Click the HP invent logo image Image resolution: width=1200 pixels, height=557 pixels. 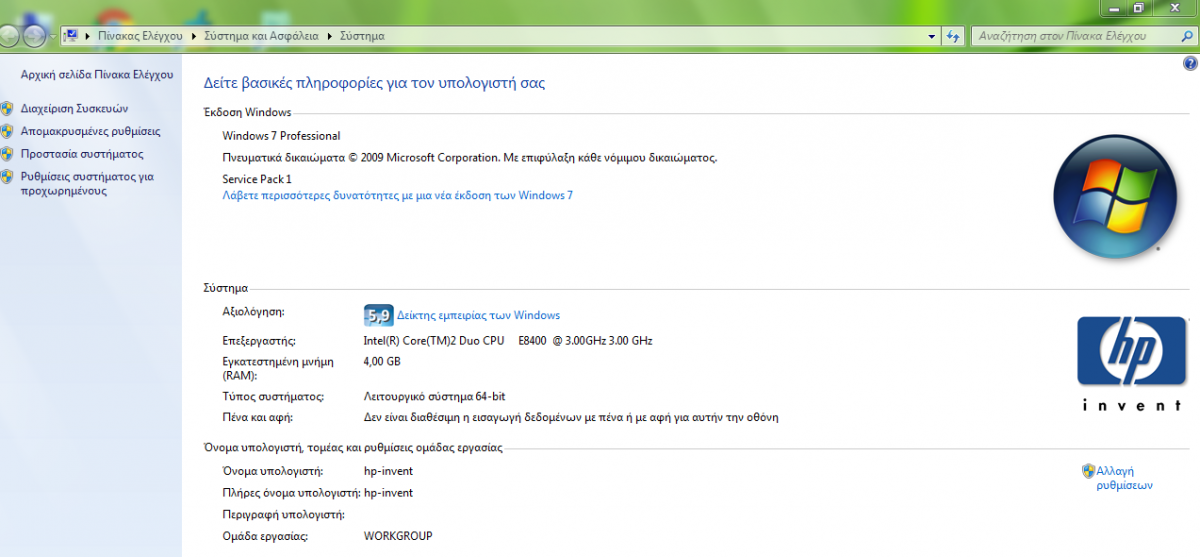click(x=1131, y=363)
